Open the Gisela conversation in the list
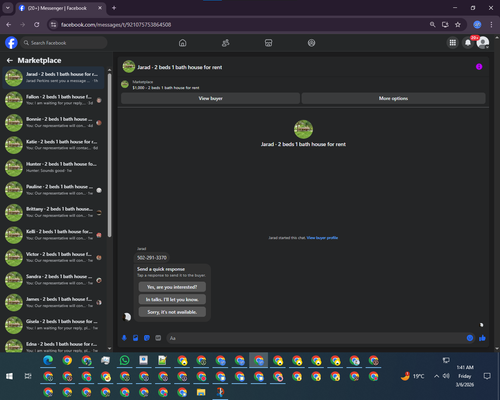This screenshot has width=500, height=400. click(x=53, y=325)
